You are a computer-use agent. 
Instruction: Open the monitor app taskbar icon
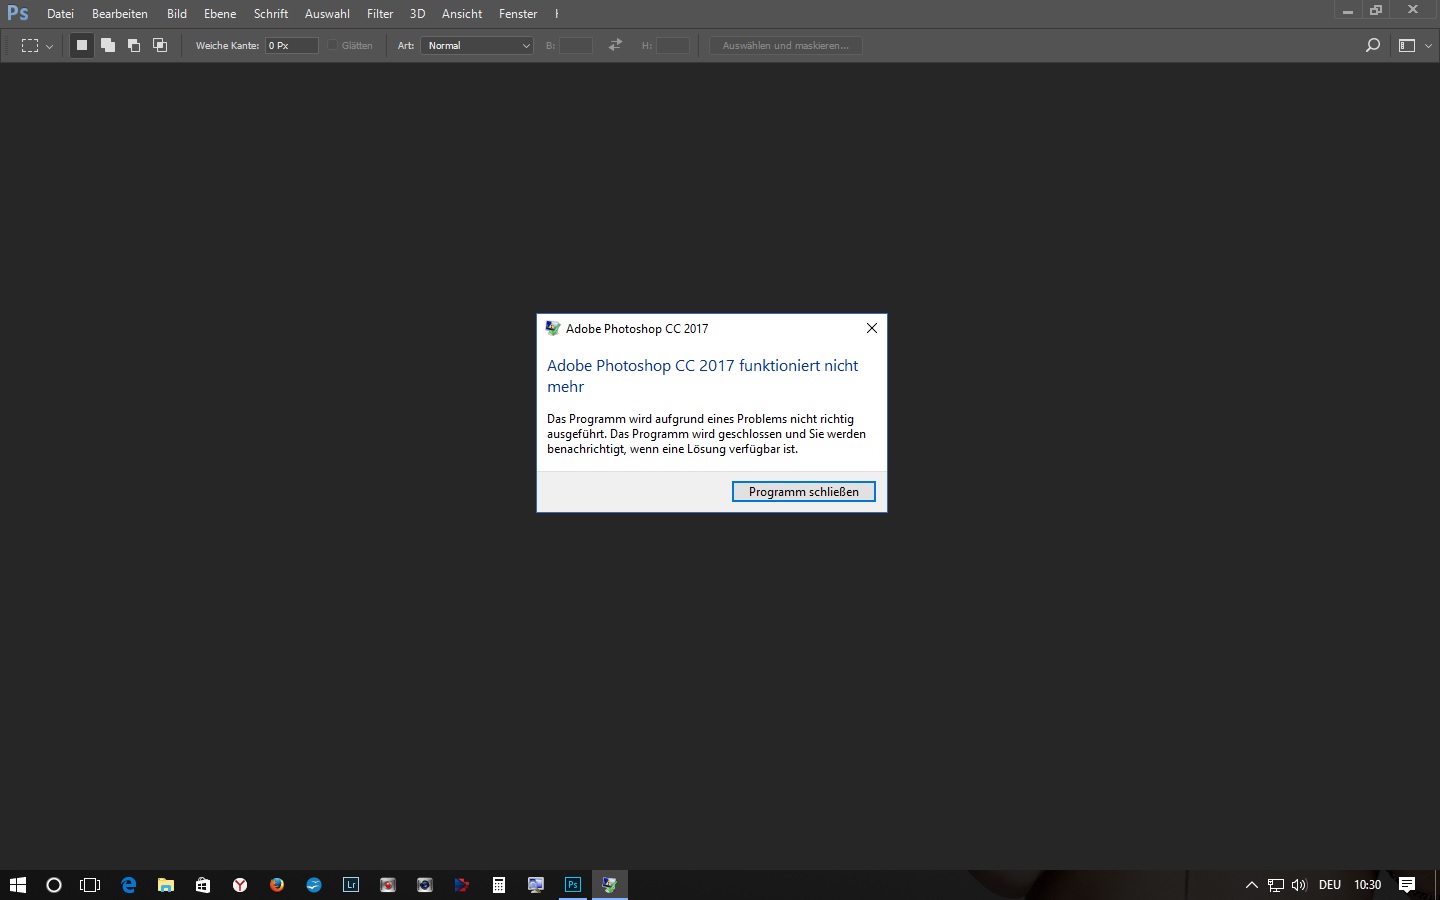point(536,885)
